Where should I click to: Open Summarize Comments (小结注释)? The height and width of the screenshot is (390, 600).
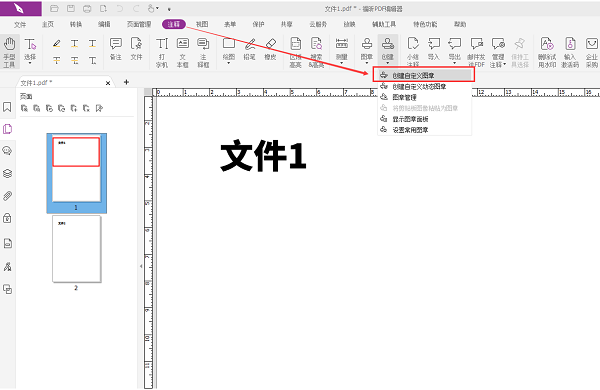coord(413,52)
